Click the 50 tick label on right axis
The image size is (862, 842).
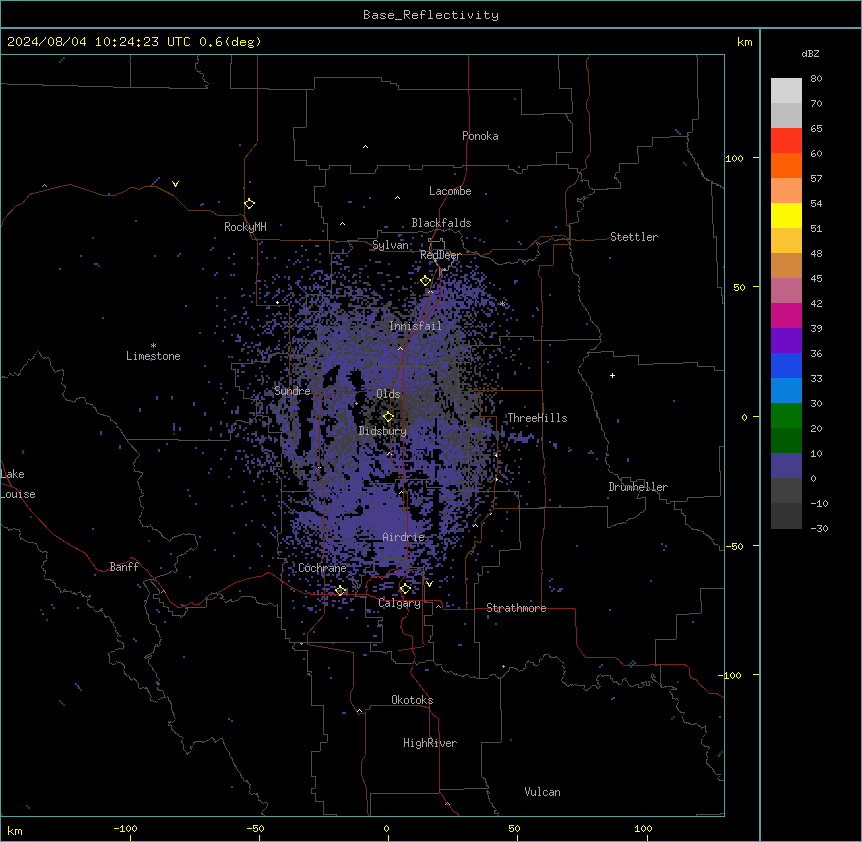(739, 287)
